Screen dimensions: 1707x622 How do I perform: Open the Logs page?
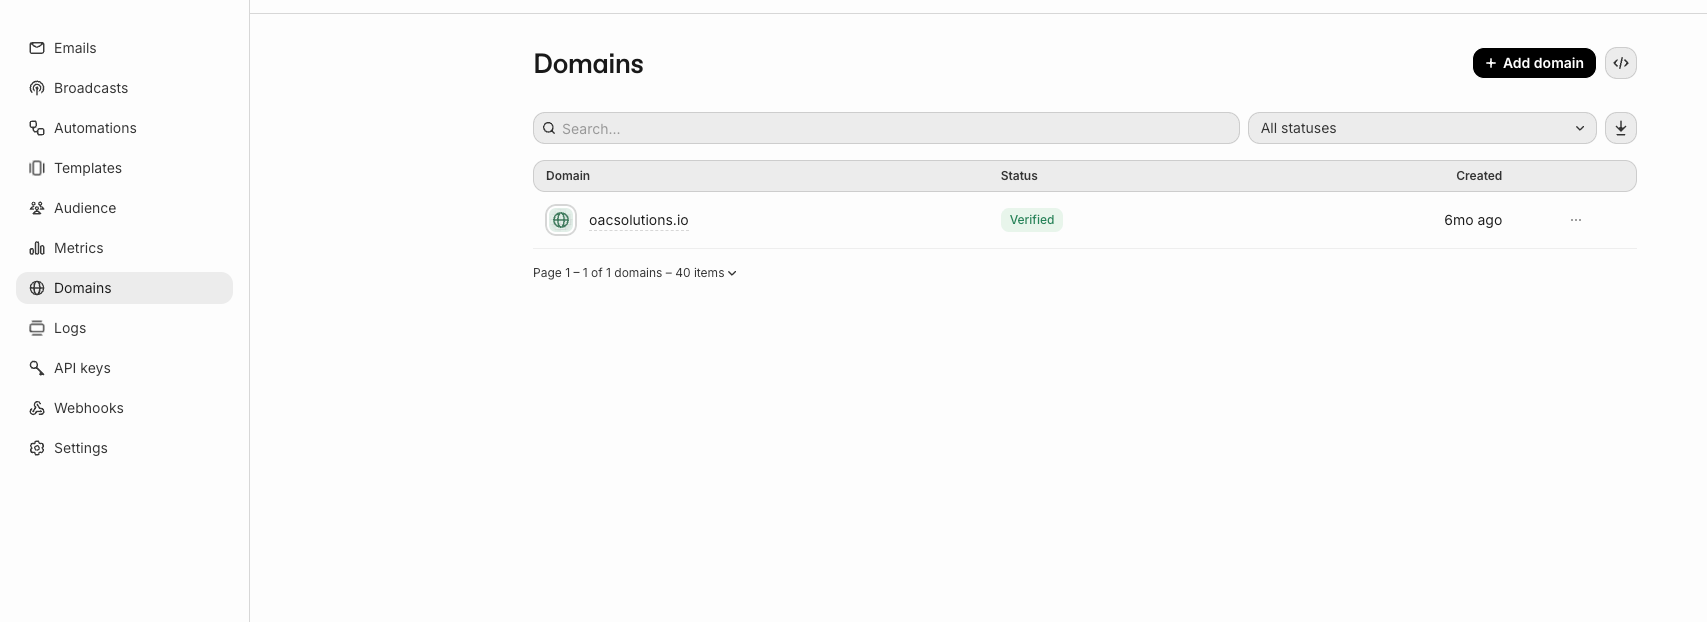click(124, 328)
